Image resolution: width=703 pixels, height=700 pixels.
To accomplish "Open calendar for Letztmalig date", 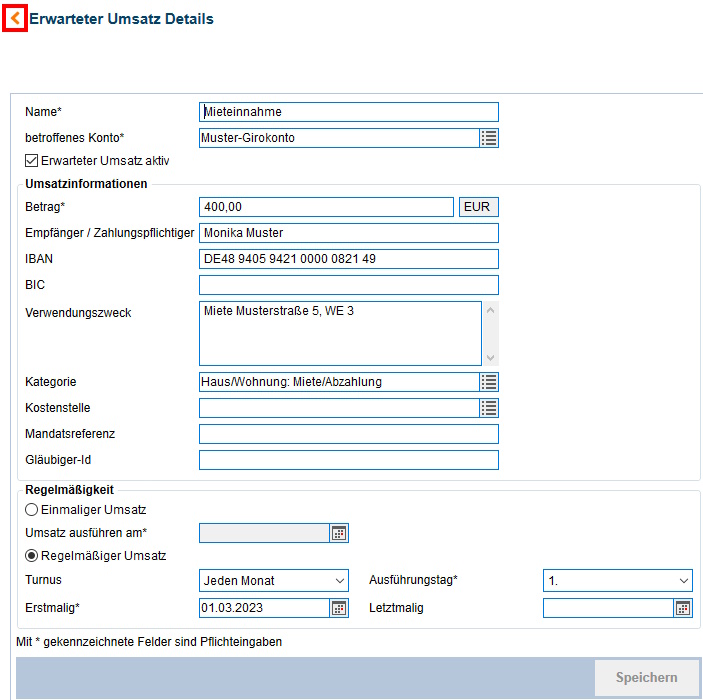I will click(683, 608).
